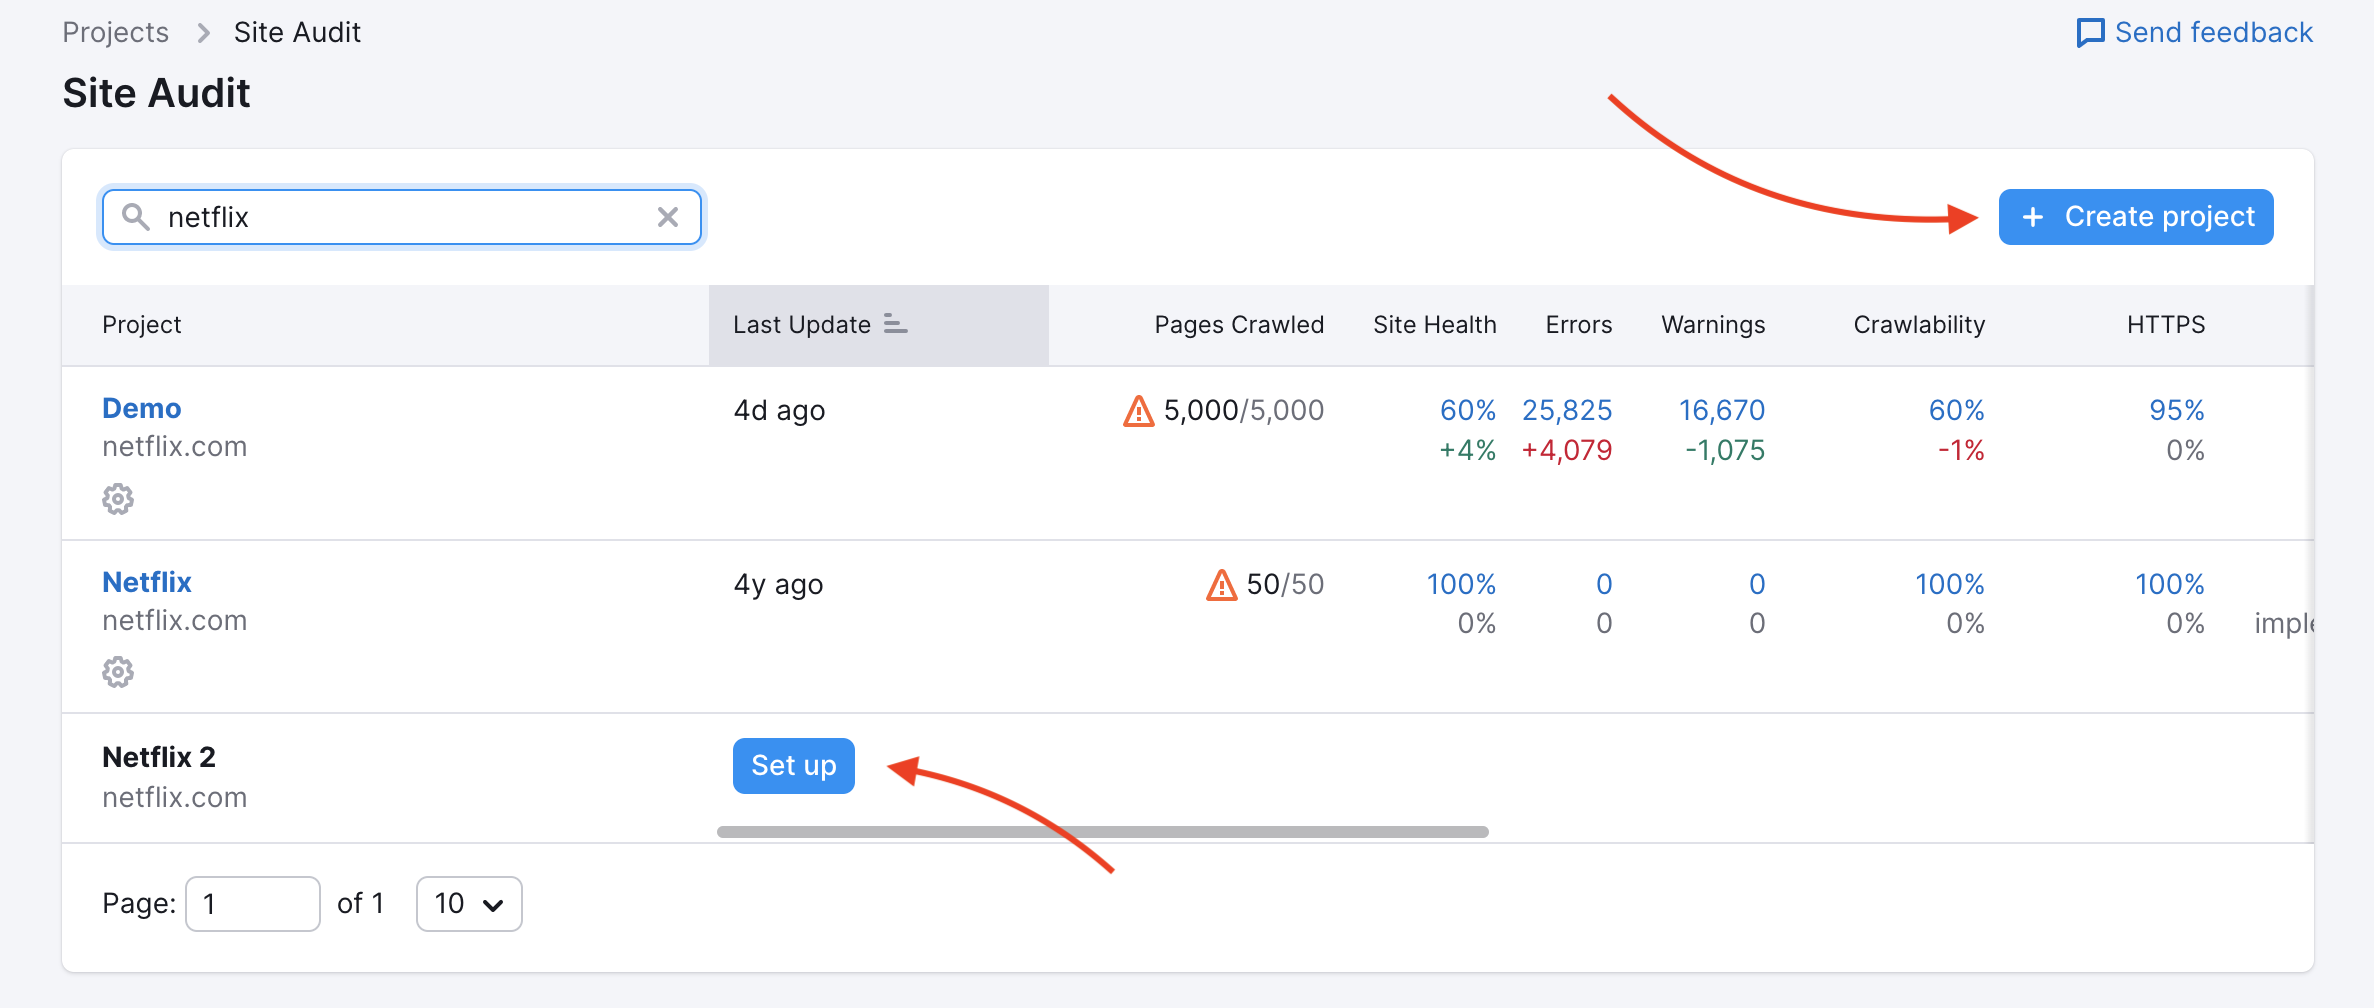This screenshot has height=1008, width=2374.
Task: Focus the project search field
Action: tap(402, 217)
